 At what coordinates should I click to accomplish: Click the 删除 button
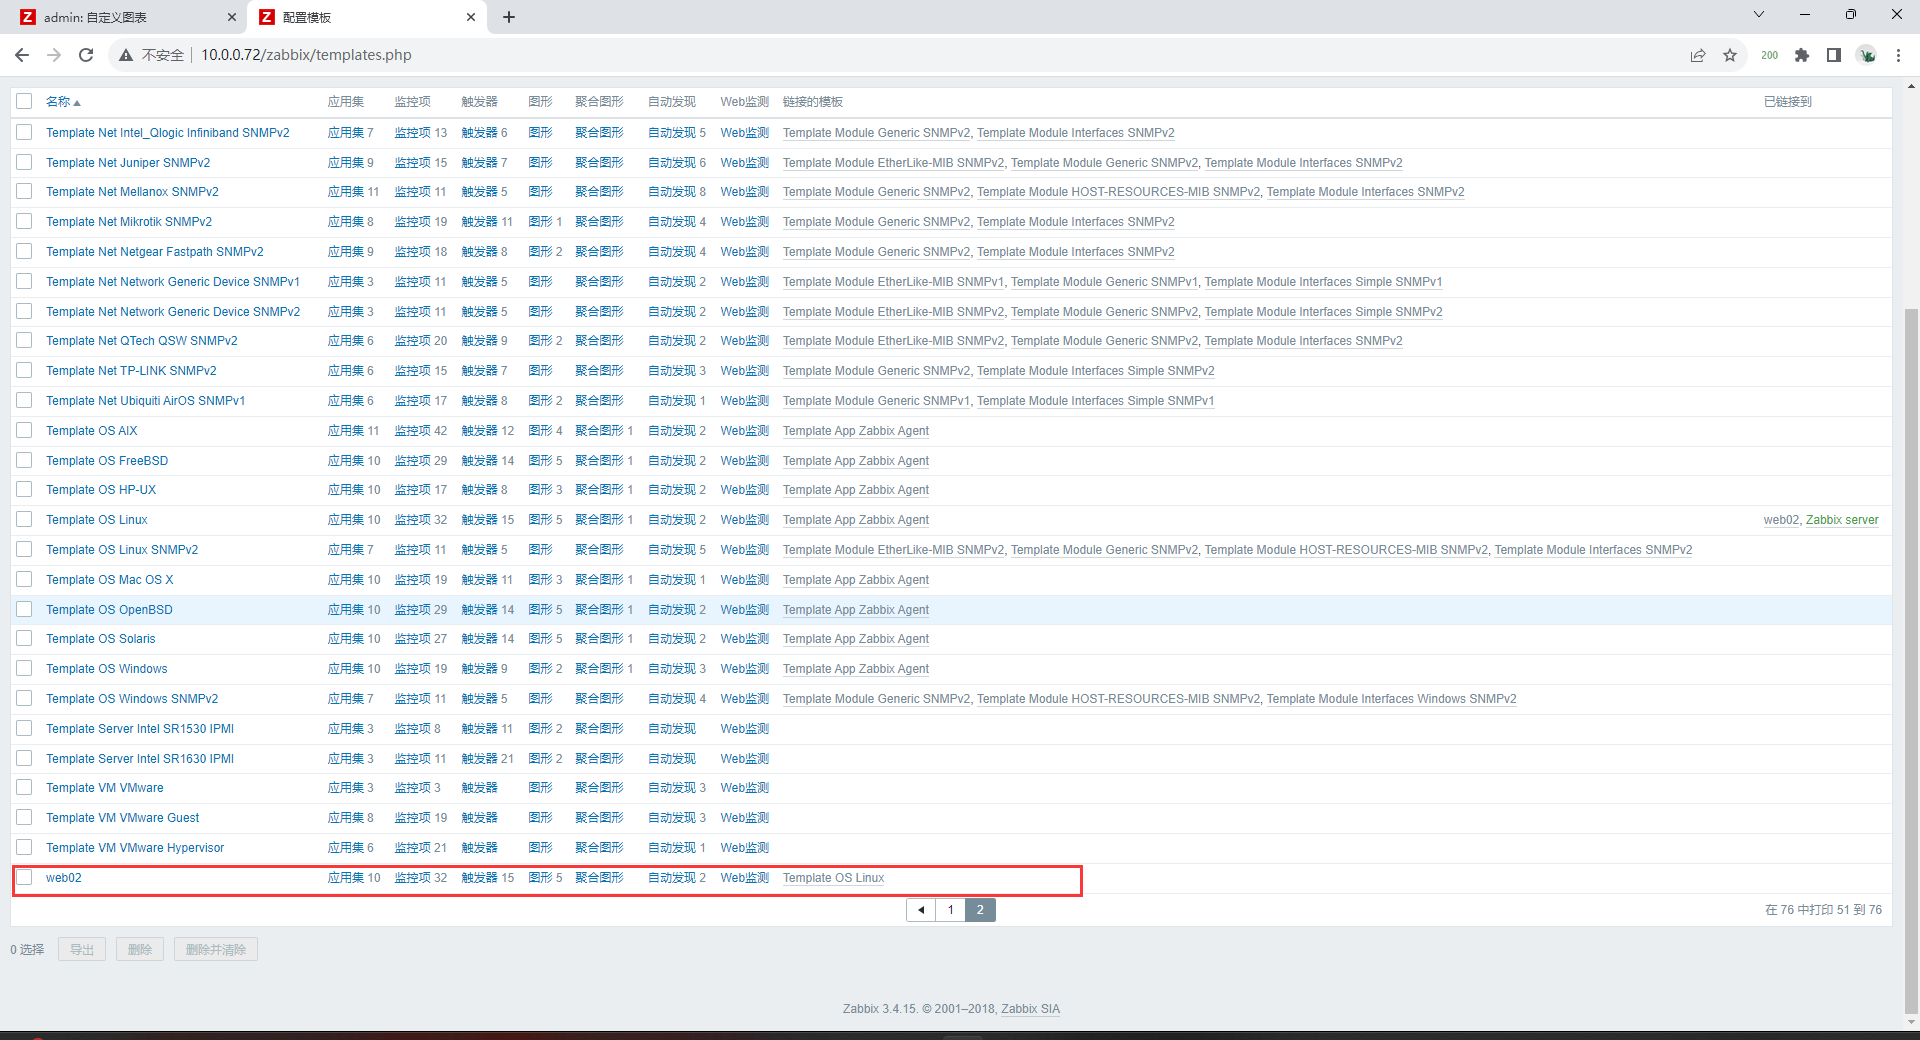(140, 950)
